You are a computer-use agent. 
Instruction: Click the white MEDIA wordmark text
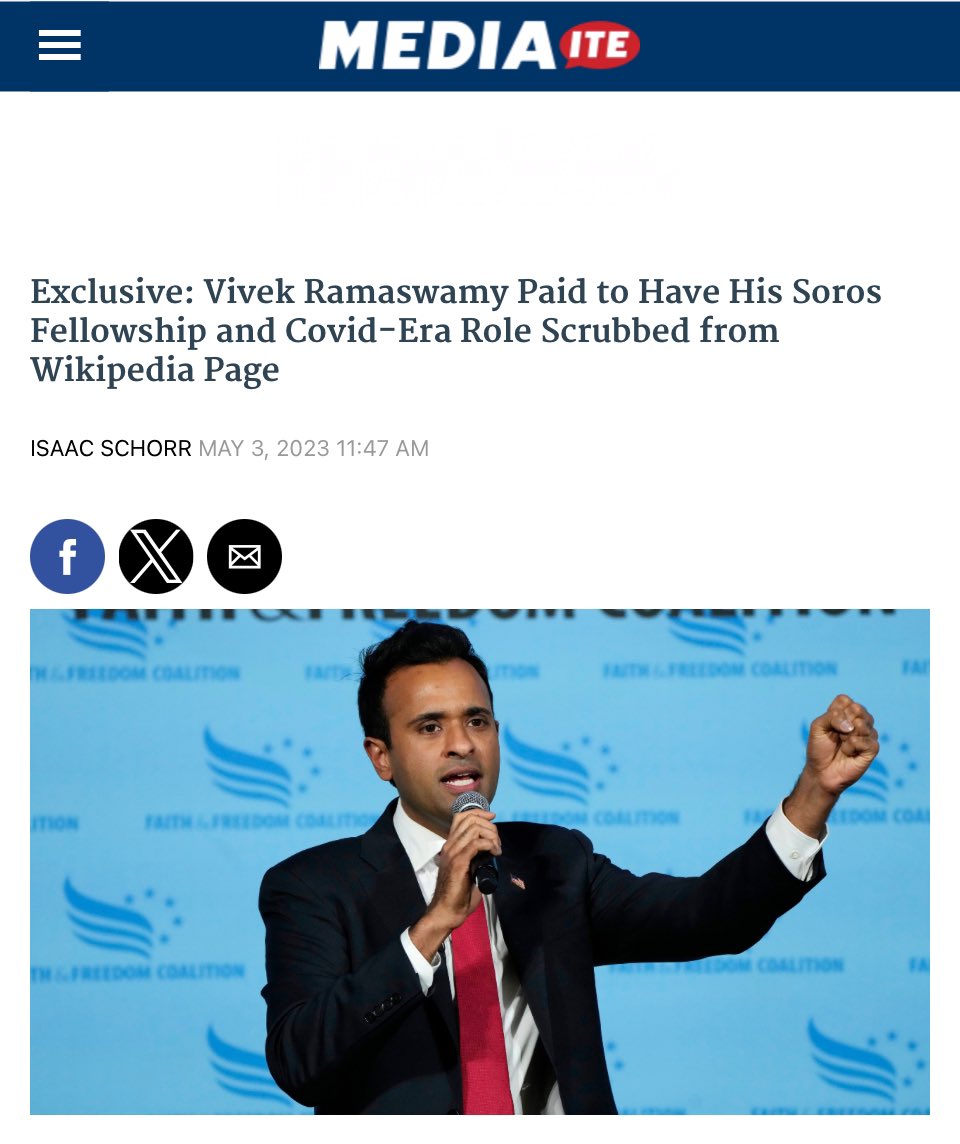coord(438,45)
